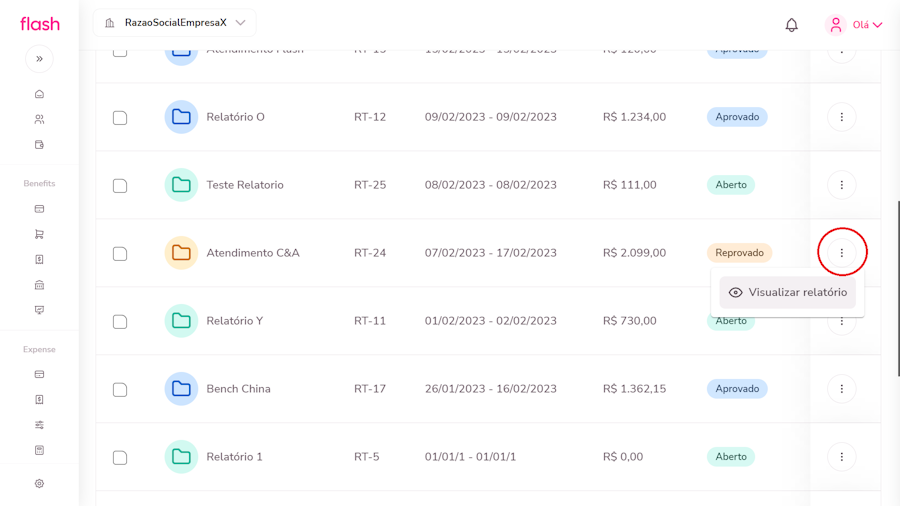This screenshot has height=506, width=900.
Task: Click the shopping cart icon under Benefits
Action: click(39, 234)
